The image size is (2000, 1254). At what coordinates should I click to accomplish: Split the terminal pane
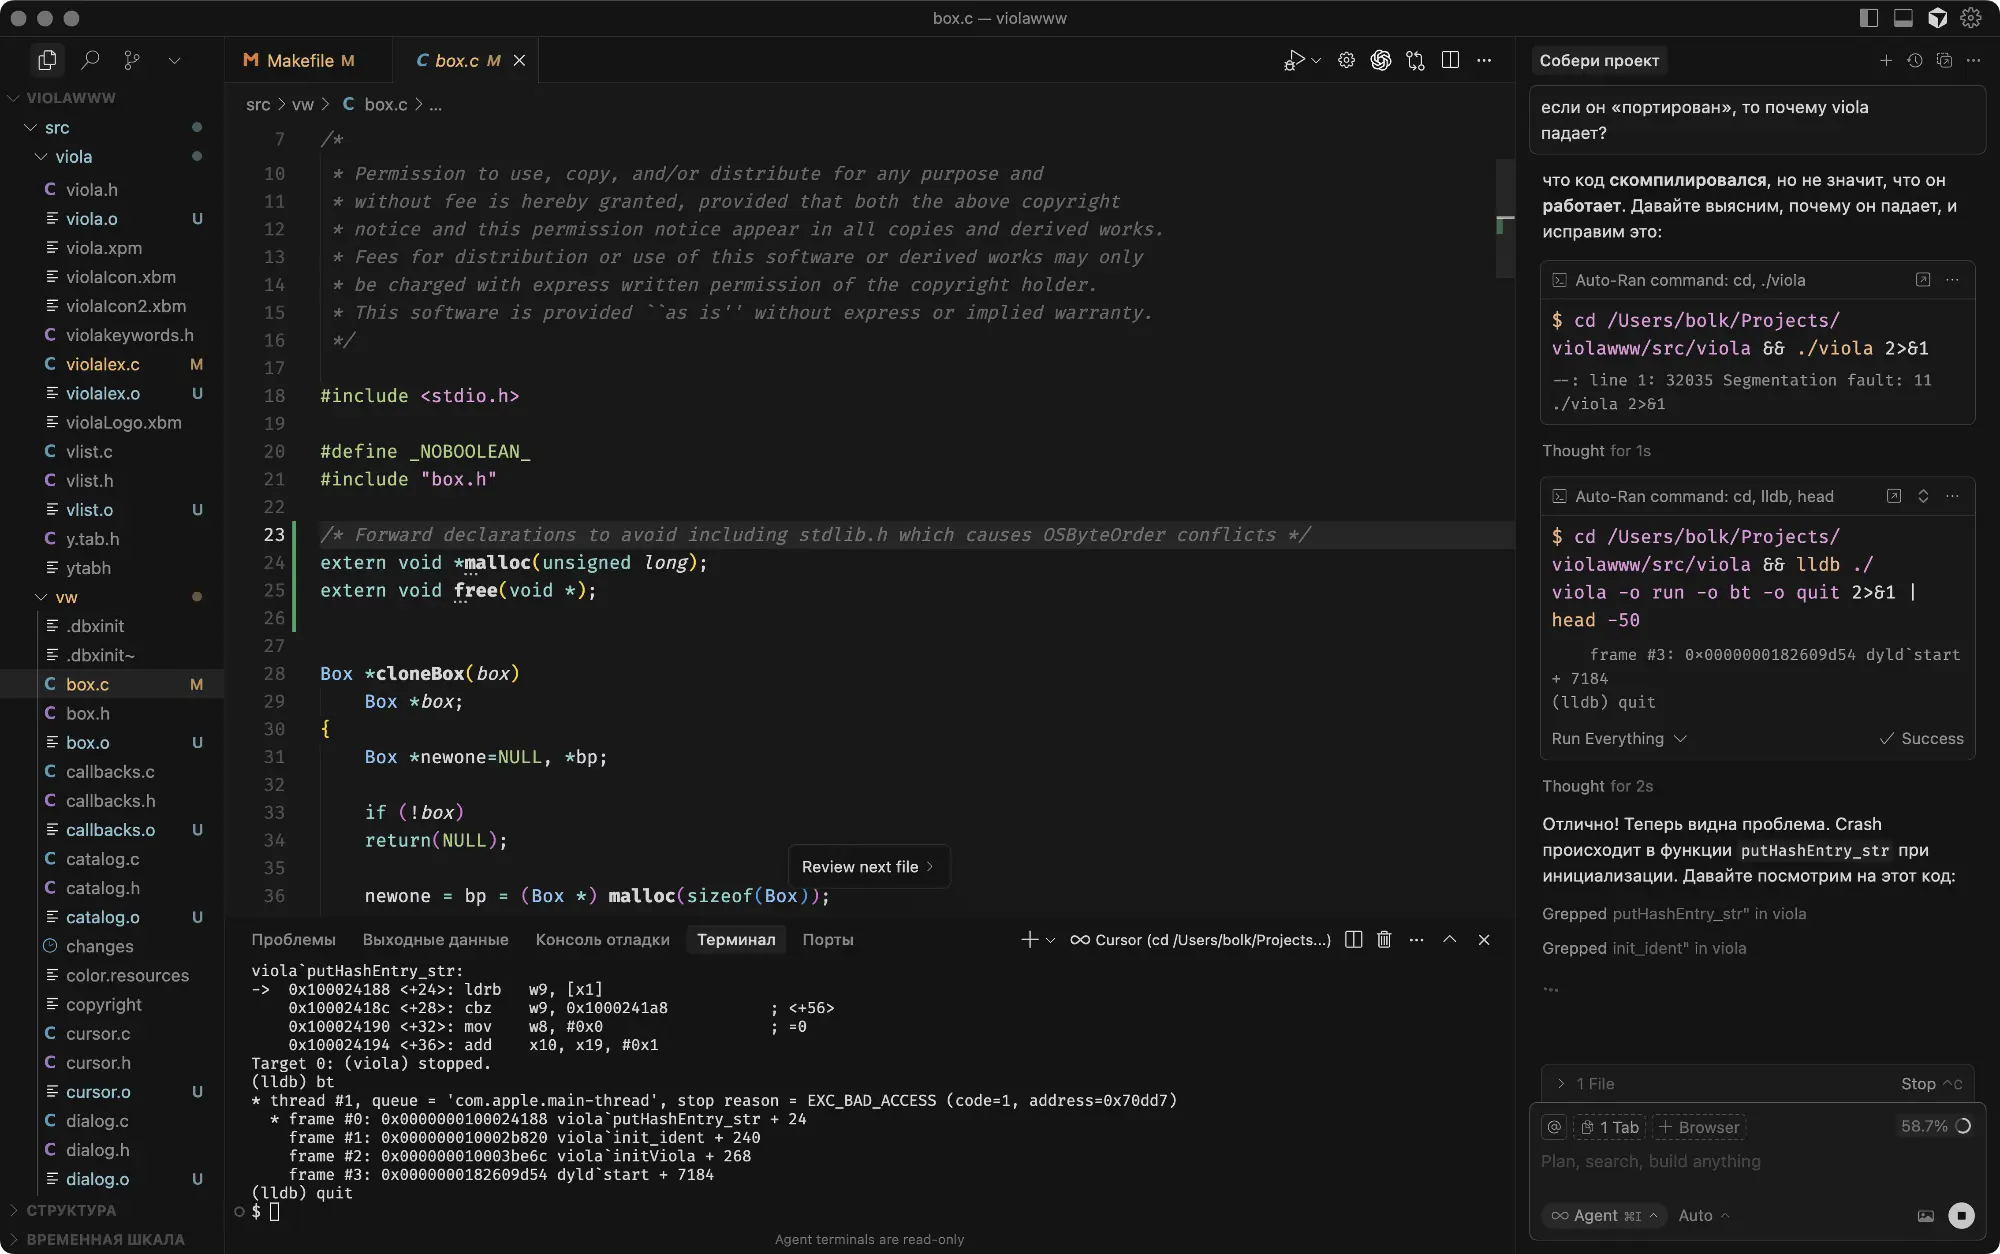1353,939
